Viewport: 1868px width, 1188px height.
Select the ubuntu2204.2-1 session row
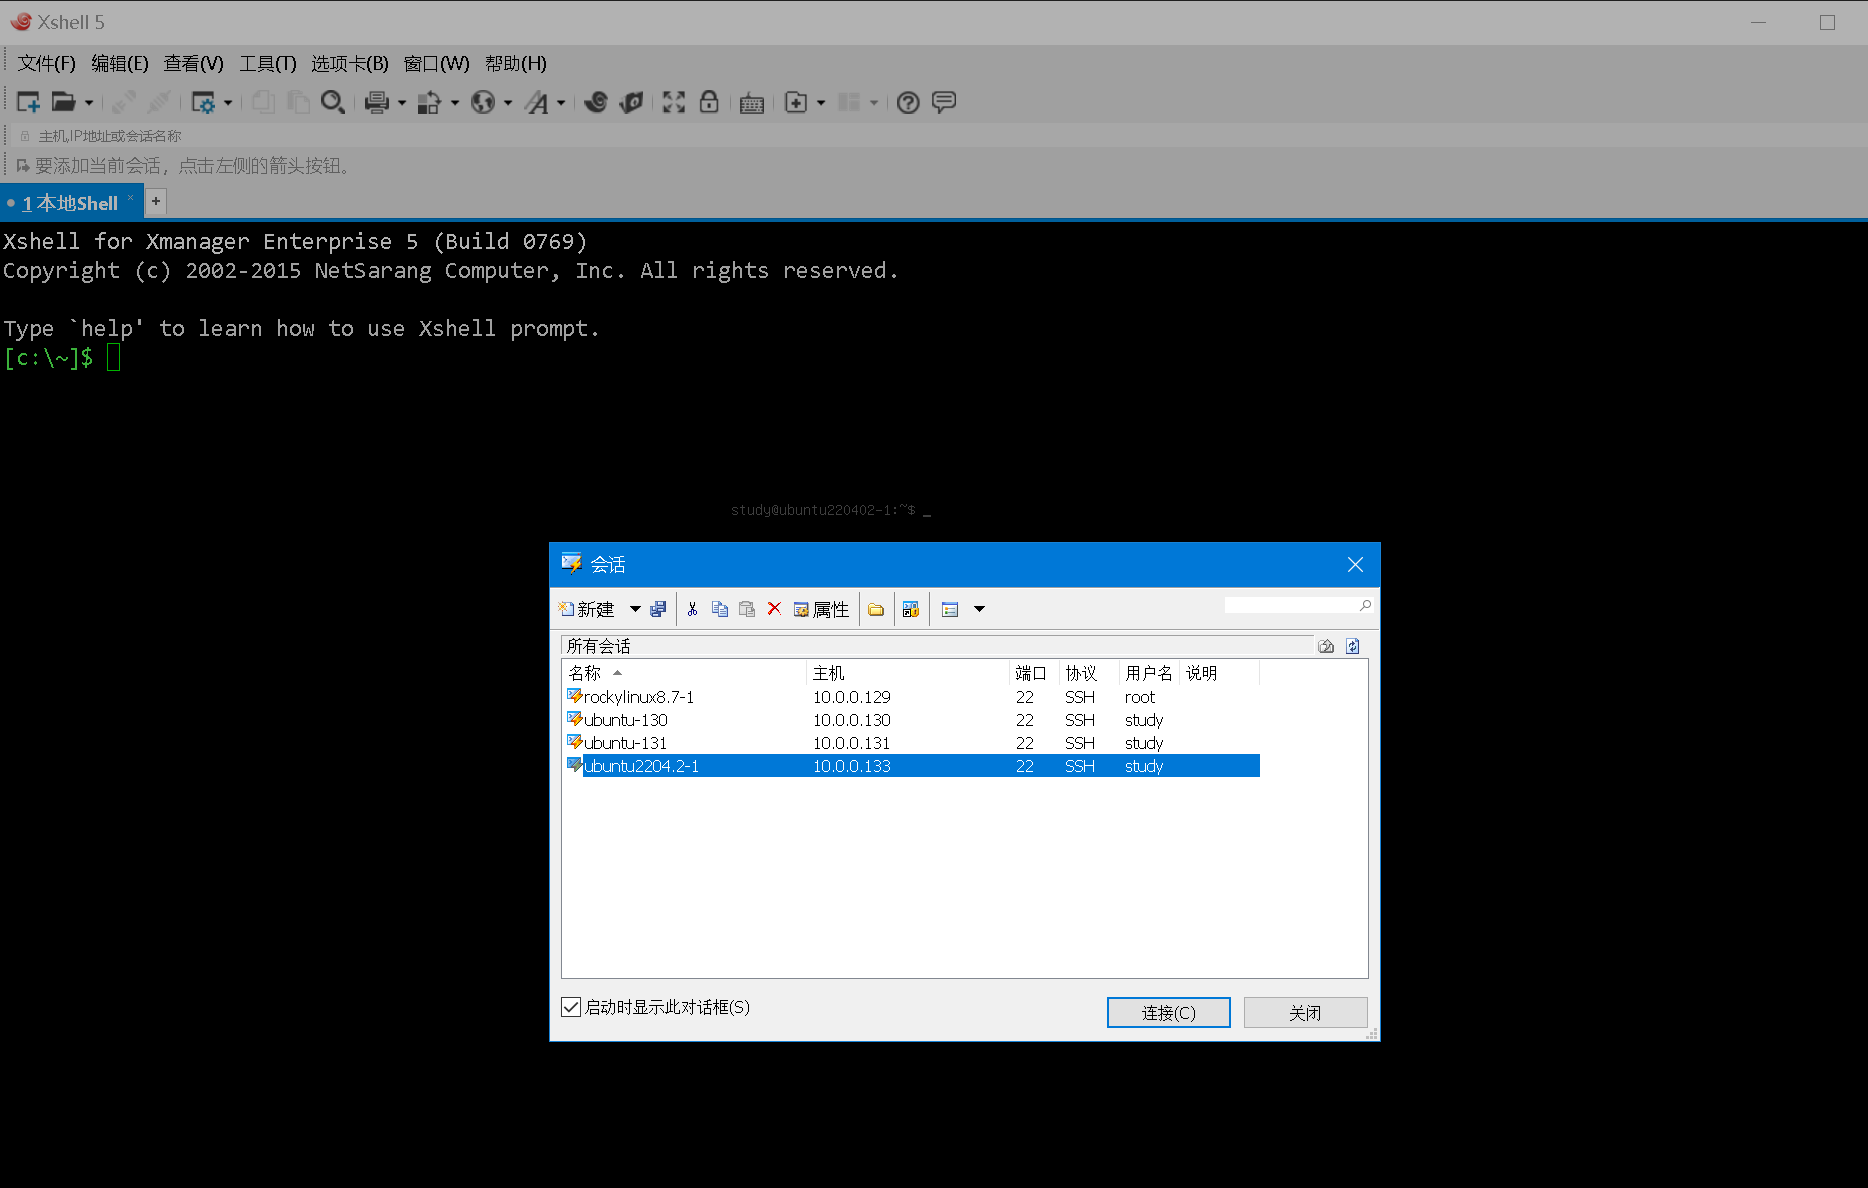(x=911, y=766)
